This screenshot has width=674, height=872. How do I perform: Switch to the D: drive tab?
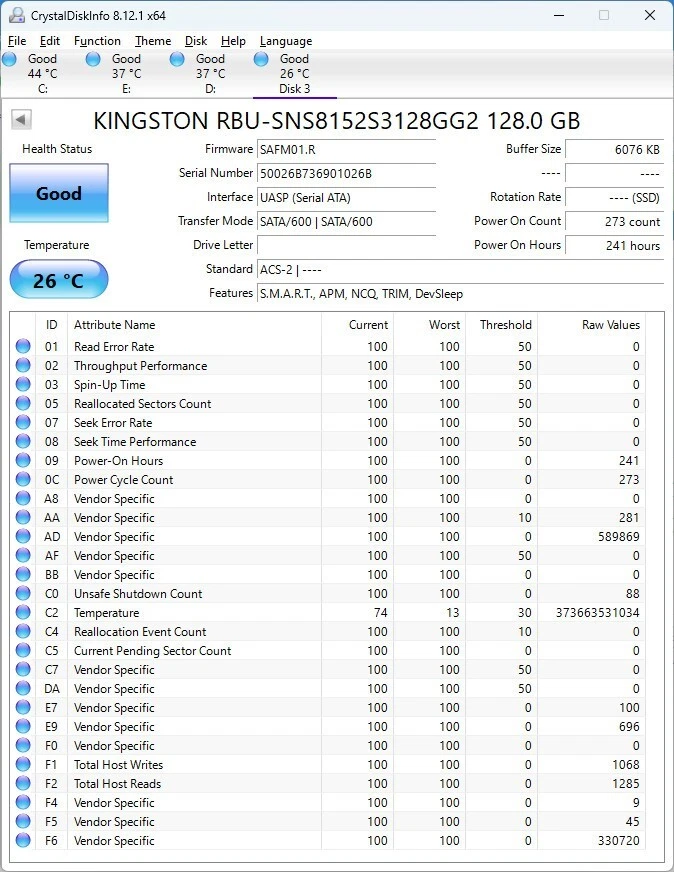tap(211, 73)
